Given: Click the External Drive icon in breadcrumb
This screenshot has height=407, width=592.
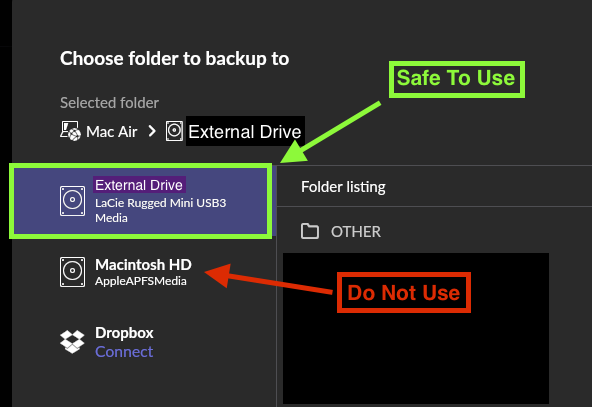Looking at the screenshot, I should (174, 131).
